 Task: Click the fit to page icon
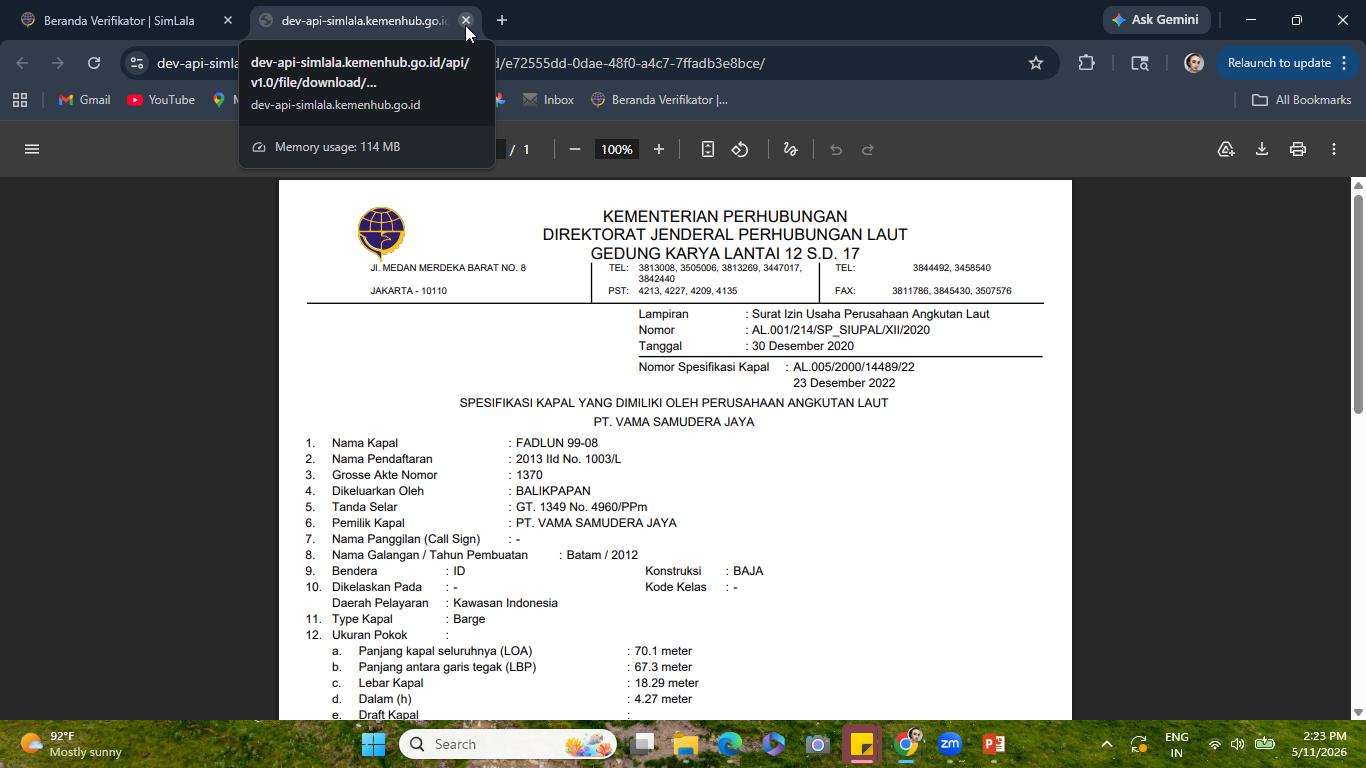[x=707, y=149]
